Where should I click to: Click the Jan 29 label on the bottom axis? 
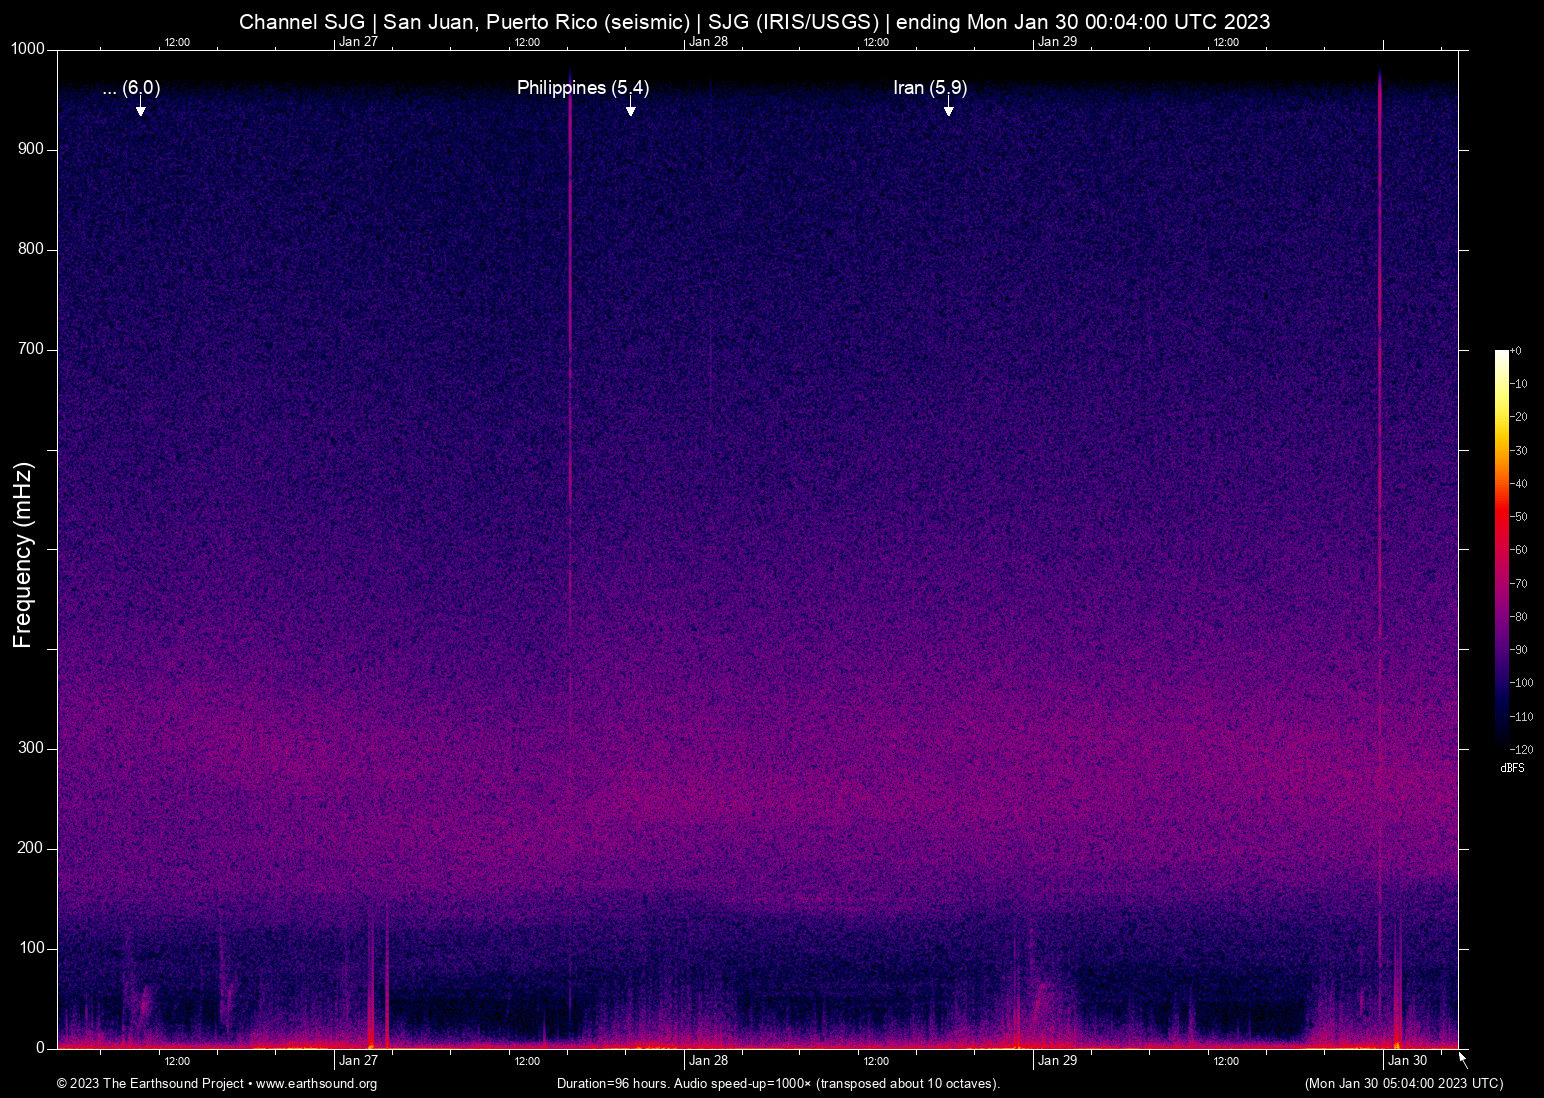[1057, 1061]
